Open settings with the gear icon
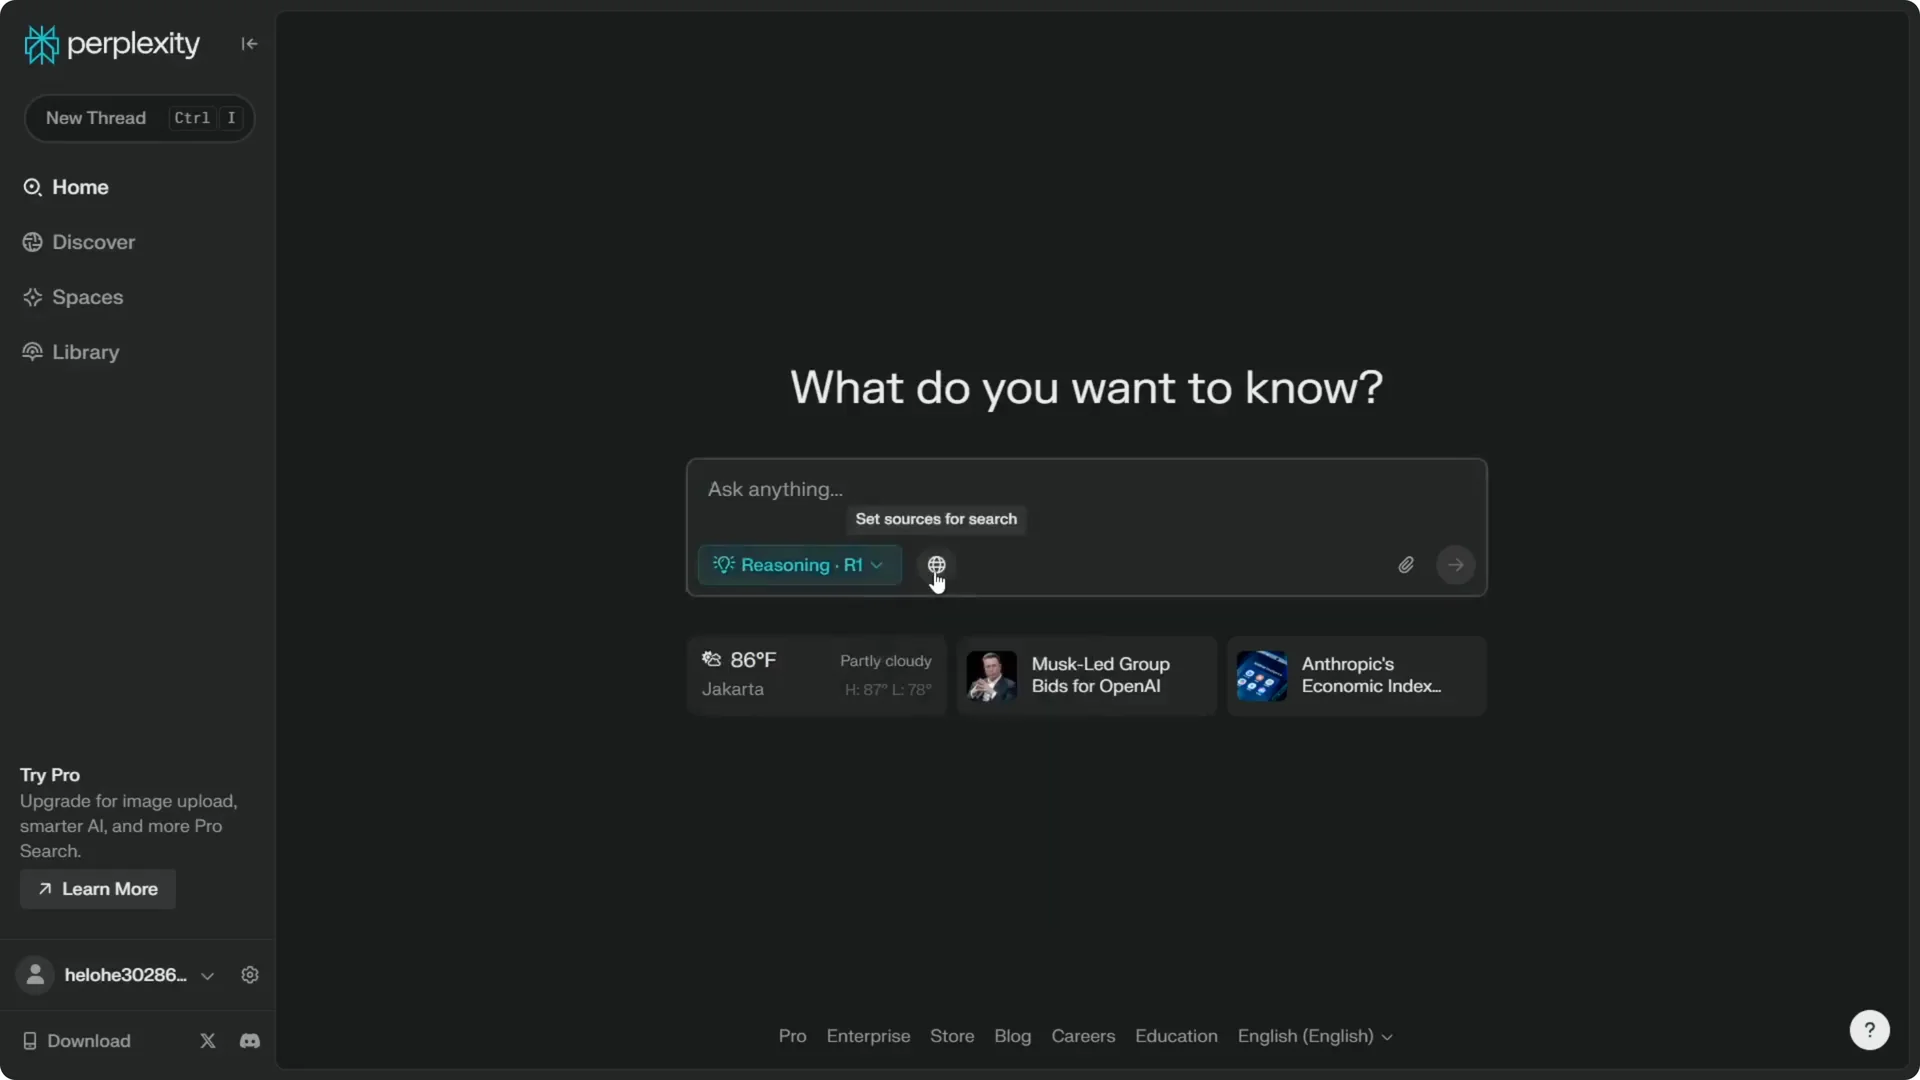 tap(249, 974)
